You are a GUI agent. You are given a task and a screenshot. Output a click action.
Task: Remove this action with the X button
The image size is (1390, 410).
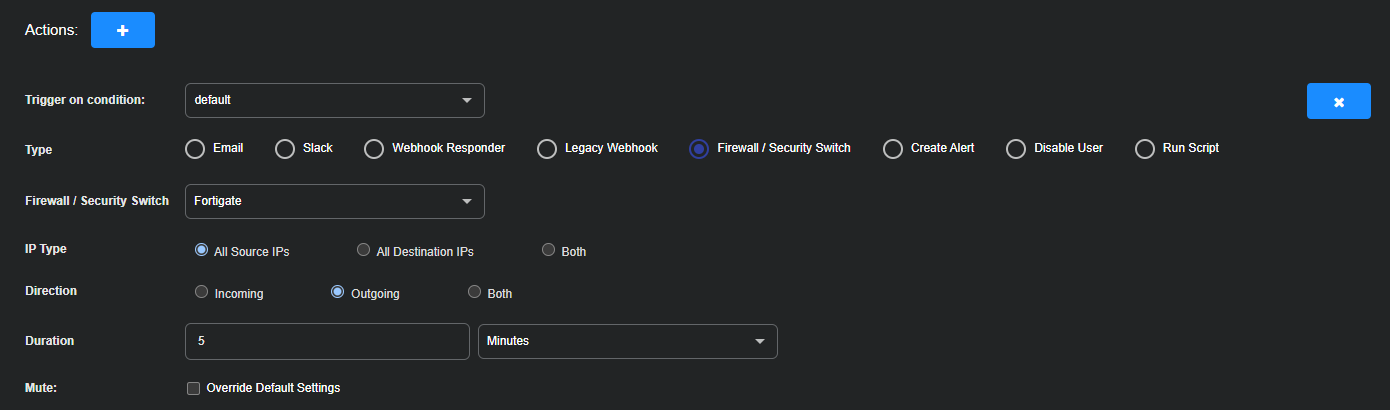tap(1338, 102)
